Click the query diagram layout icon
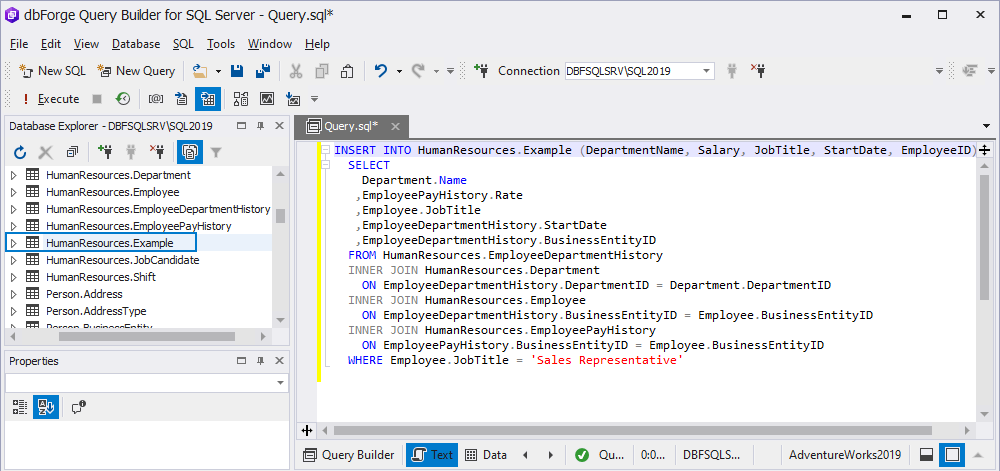 point(240,99)
